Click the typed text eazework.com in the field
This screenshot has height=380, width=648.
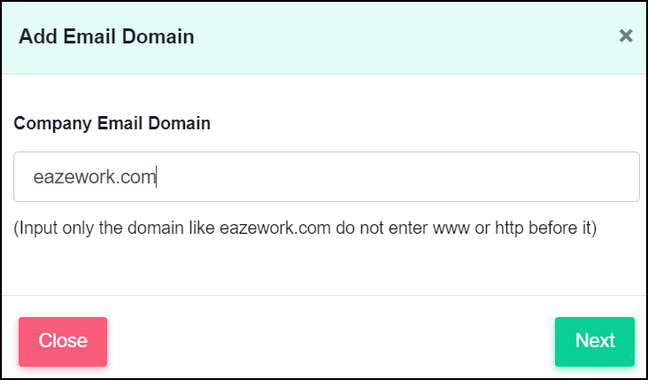[x=94, y=177]
